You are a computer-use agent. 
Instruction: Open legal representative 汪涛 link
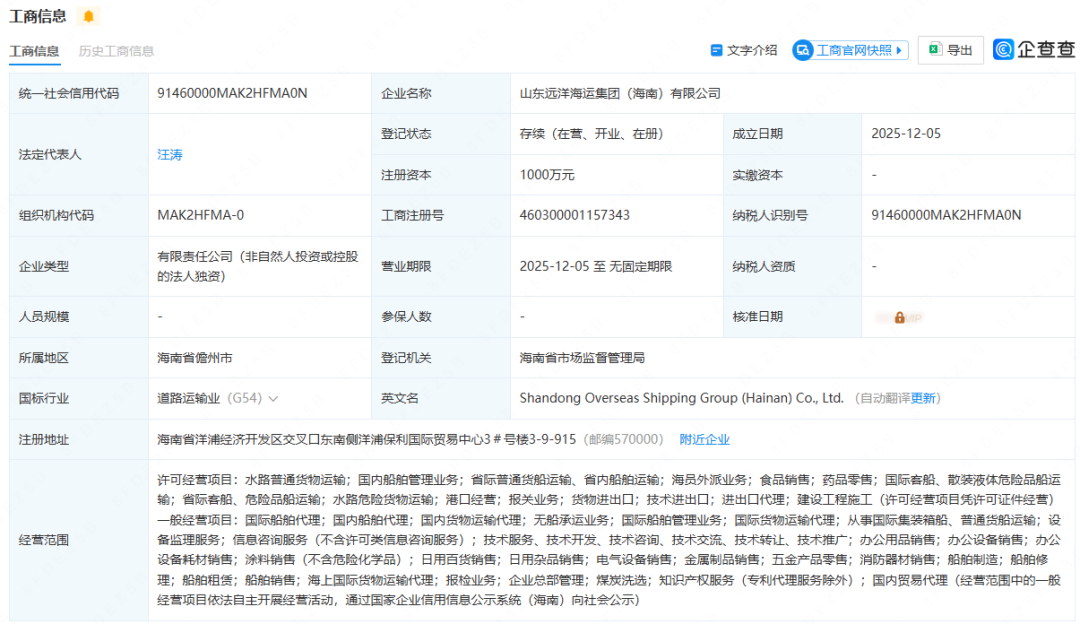click(x=170, y=155)
